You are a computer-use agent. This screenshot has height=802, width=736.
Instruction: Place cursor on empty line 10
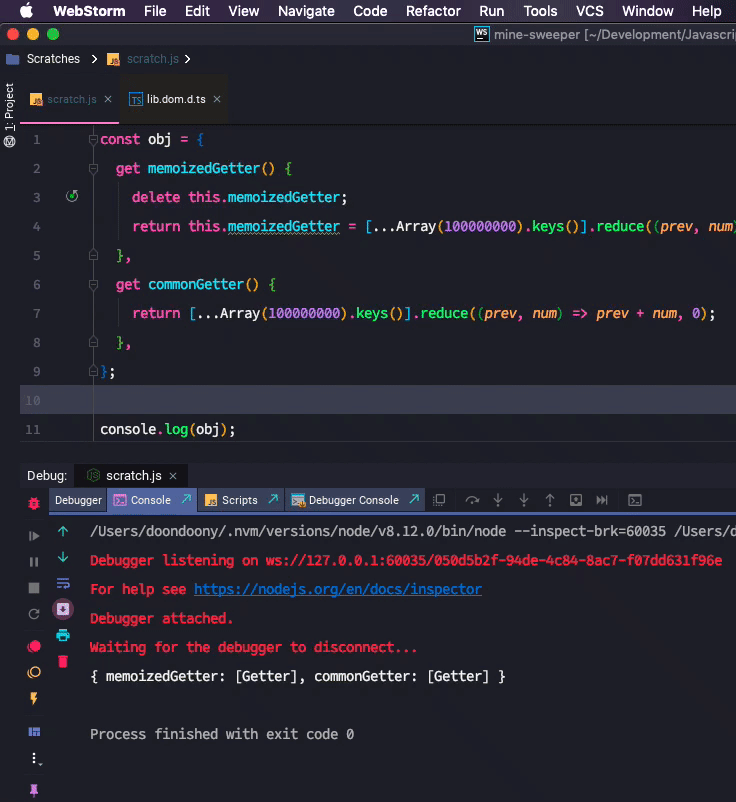pyautogui.click(x=377, y=400)
